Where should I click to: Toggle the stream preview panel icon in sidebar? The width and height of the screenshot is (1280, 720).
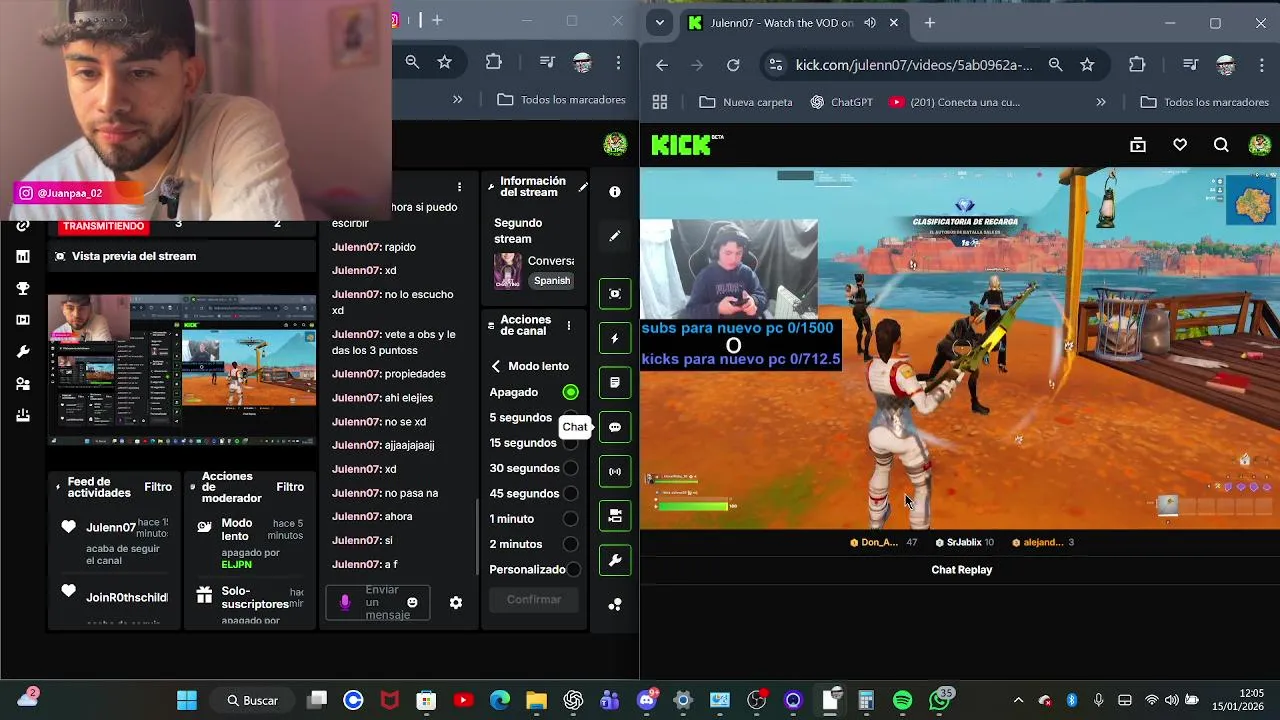(615, 294)
